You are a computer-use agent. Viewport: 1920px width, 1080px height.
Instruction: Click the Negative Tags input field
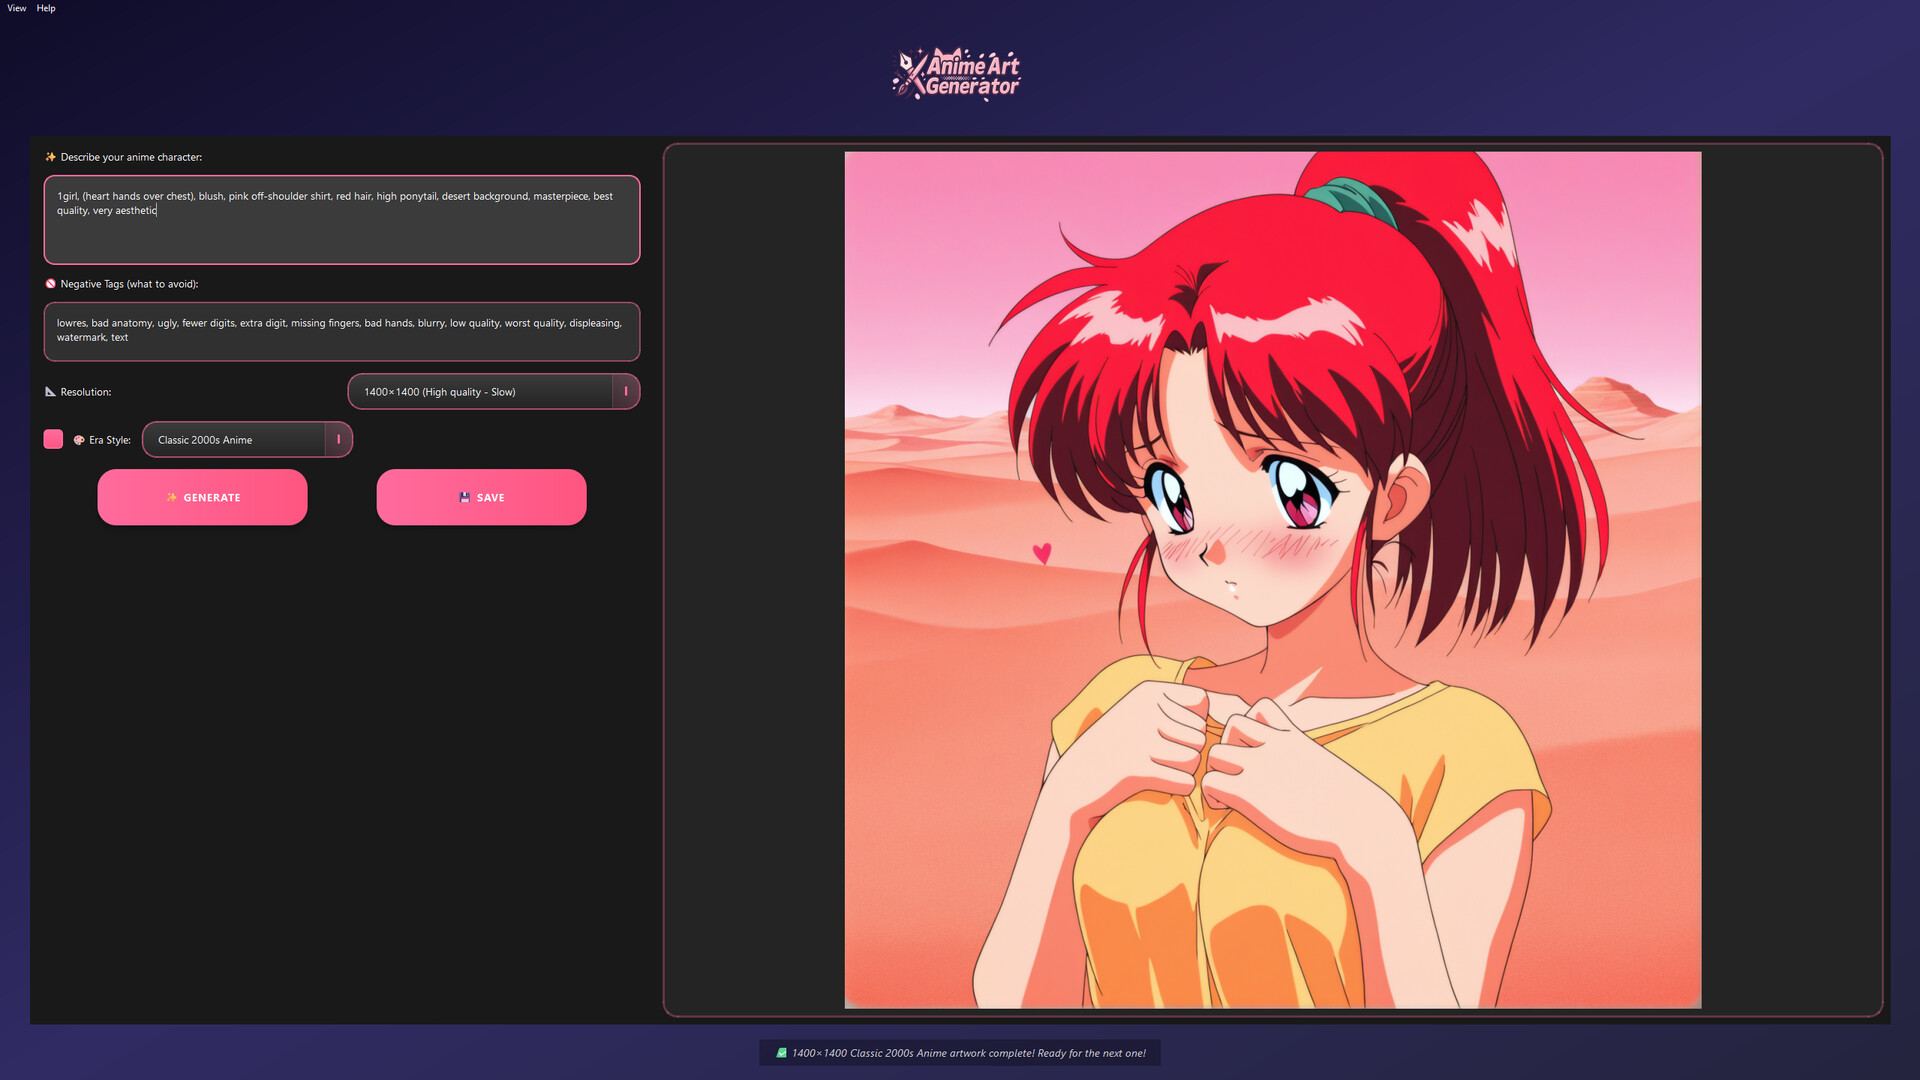(x=341, y=331)
